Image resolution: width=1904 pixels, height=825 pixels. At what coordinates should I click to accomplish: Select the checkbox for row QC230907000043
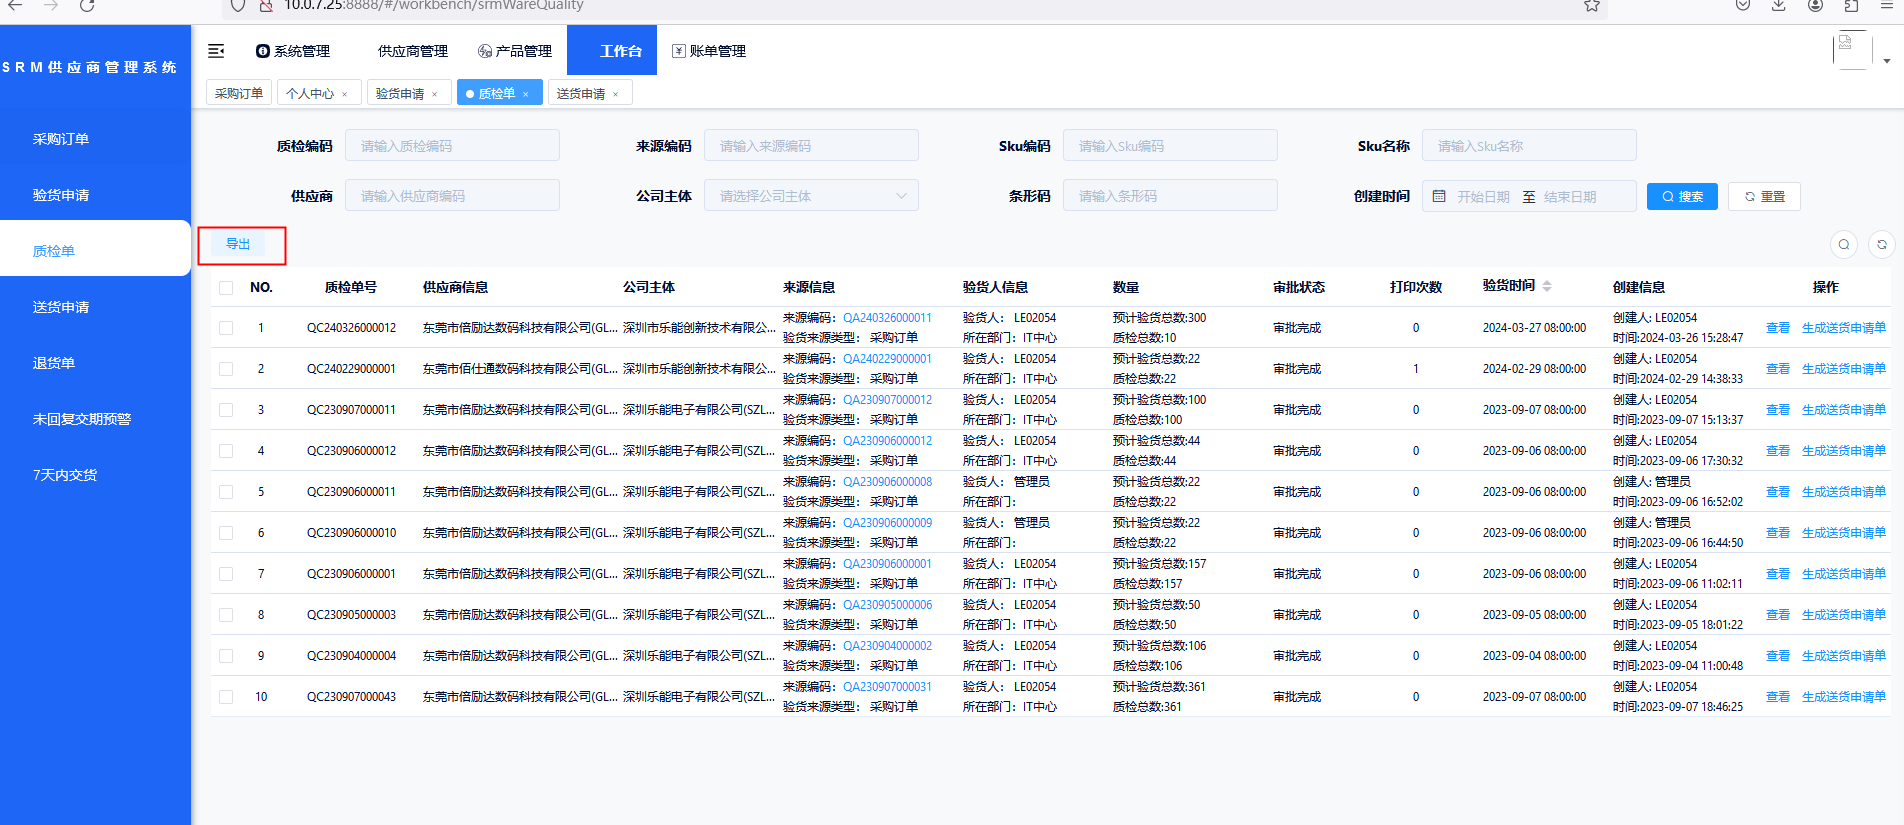(226, 697)
